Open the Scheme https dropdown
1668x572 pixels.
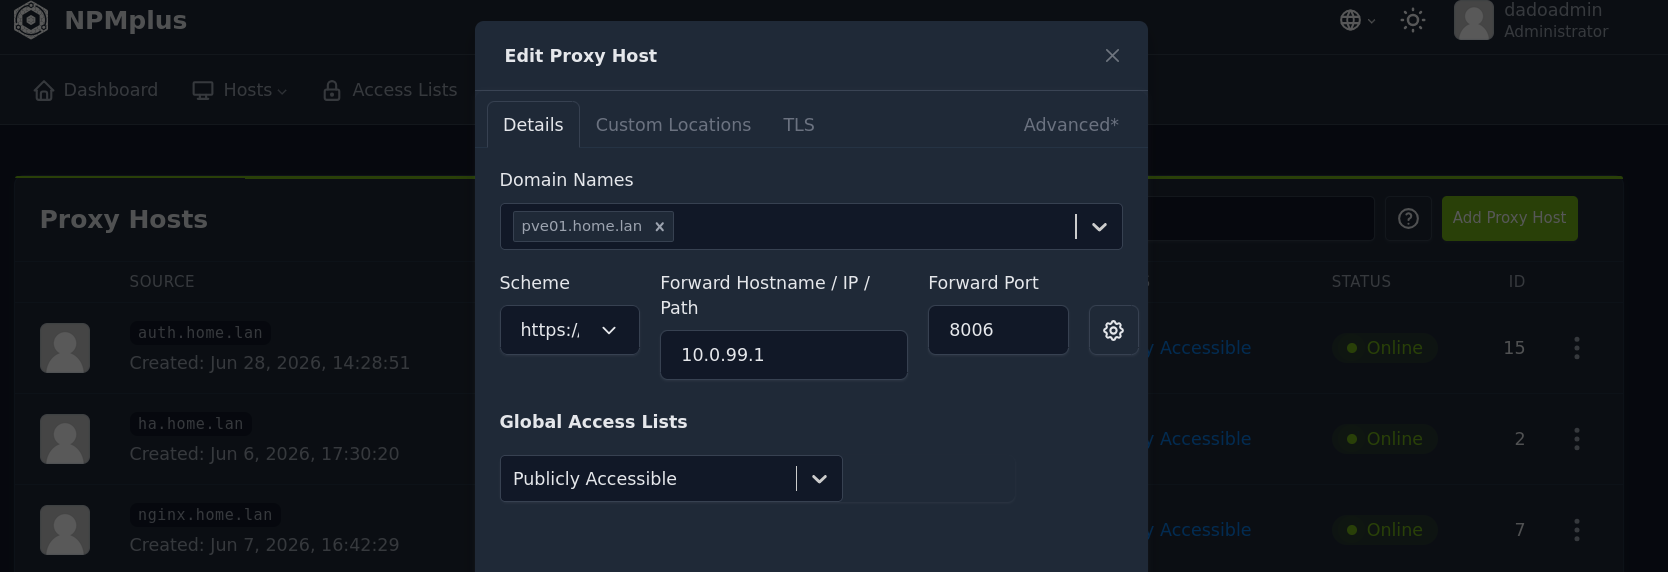coord(569,330)
